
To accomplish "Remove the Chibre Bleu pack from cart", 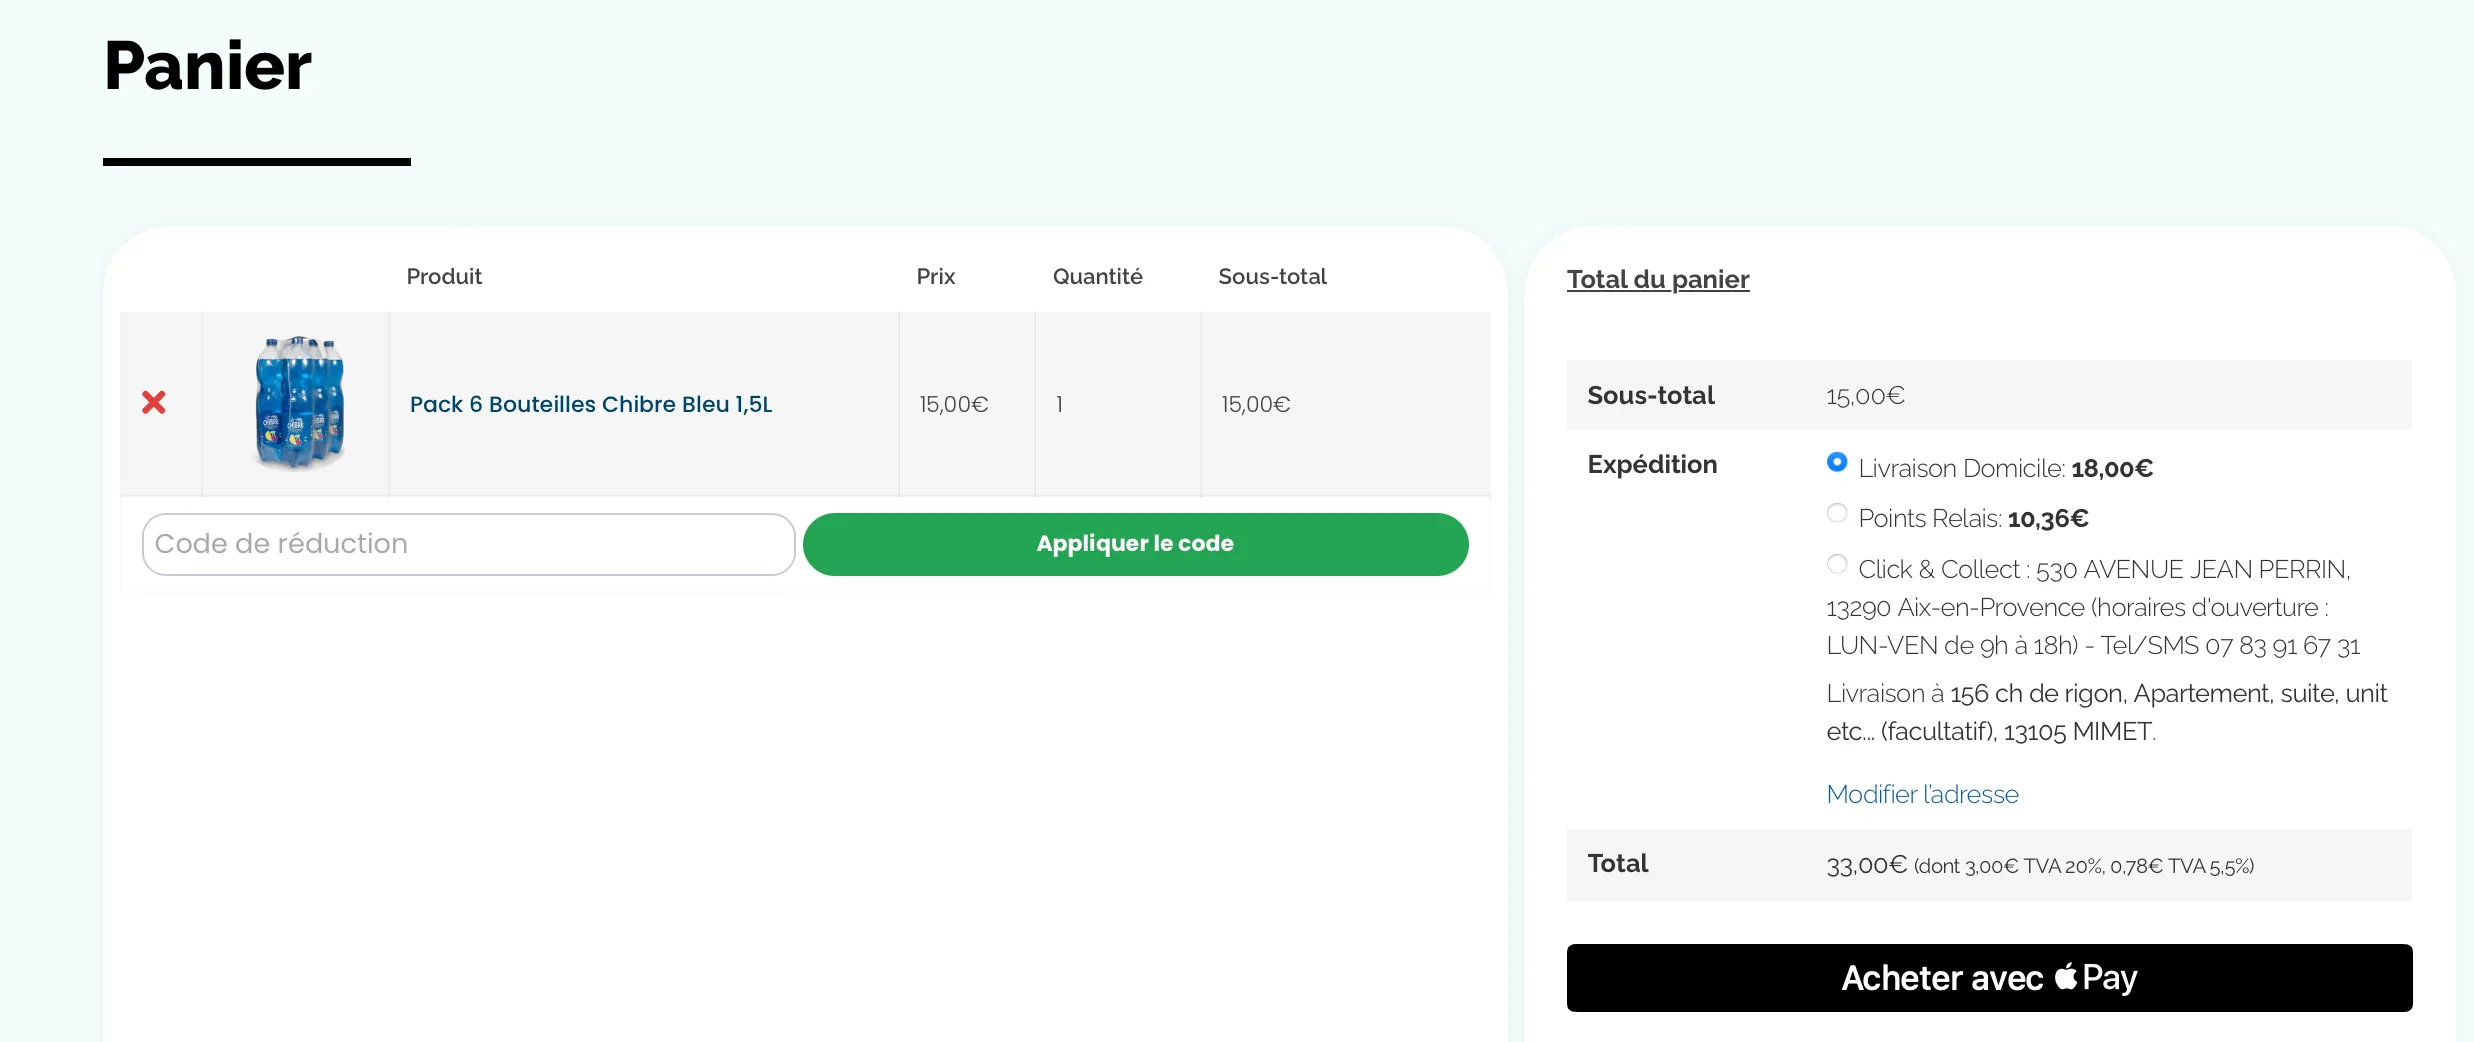I will pos(154,402).
